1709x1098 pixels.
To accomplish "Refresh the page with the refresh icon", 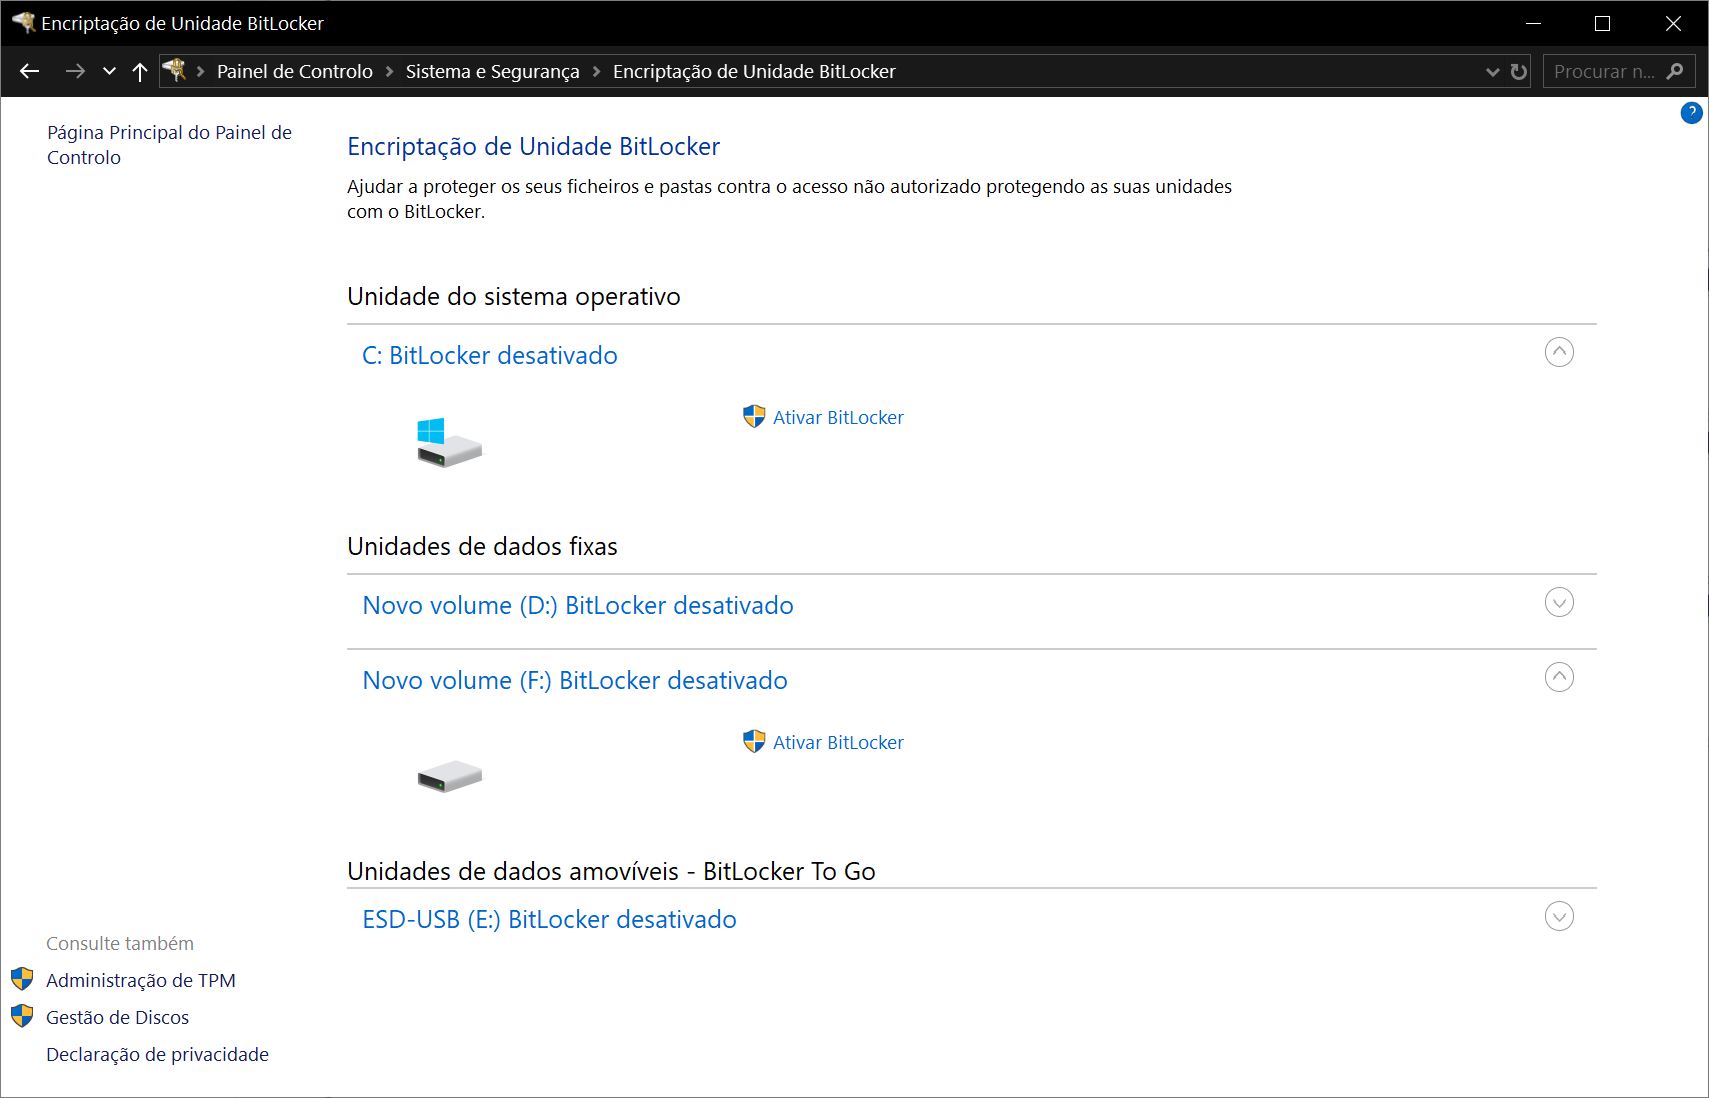I will (x=1519, y=71).
